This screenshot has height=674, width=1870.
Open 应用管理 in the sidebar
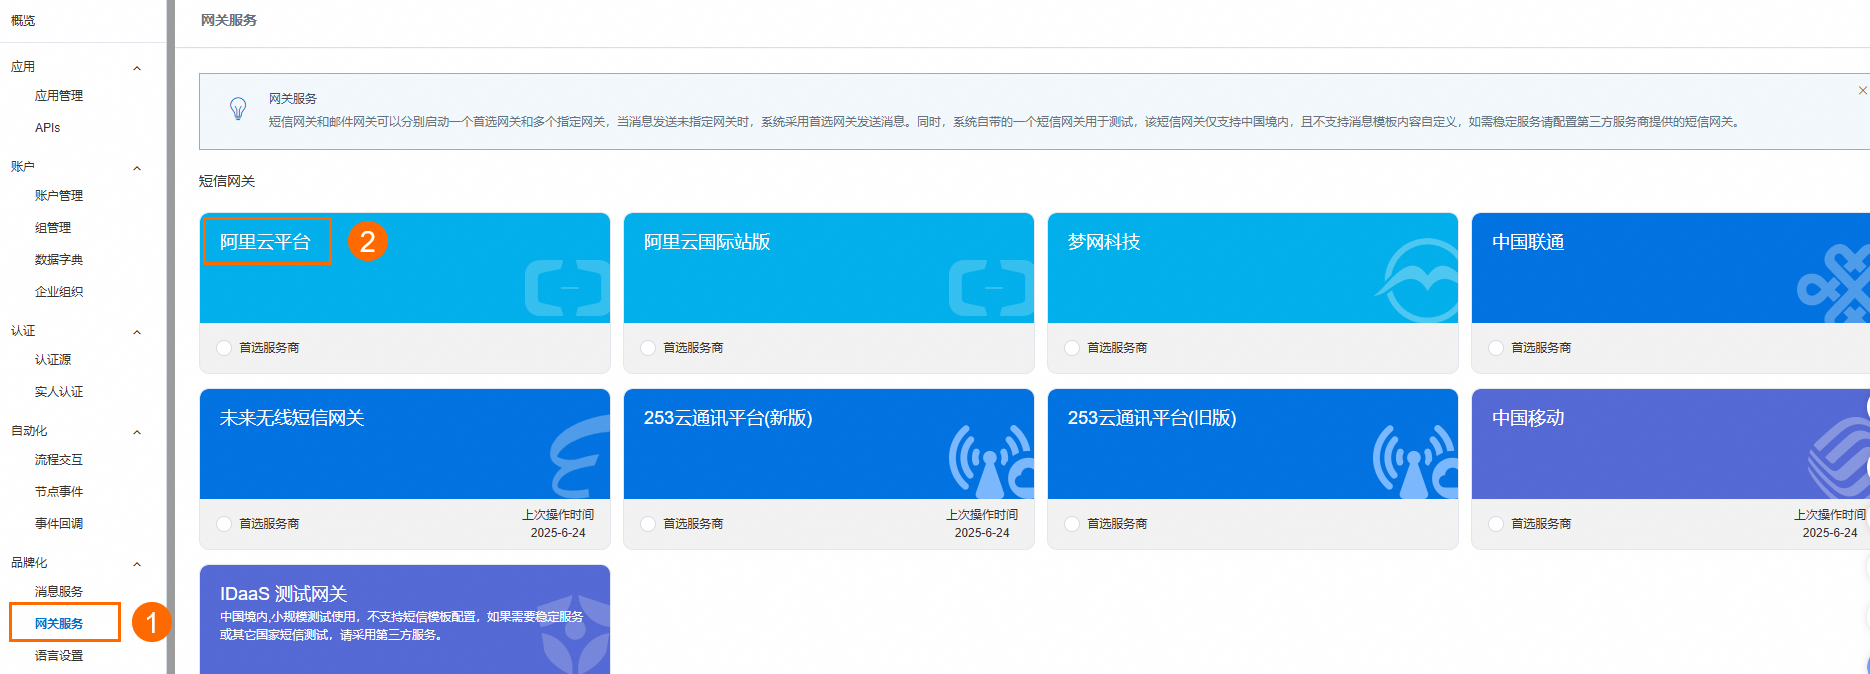[x=59, y=96]
